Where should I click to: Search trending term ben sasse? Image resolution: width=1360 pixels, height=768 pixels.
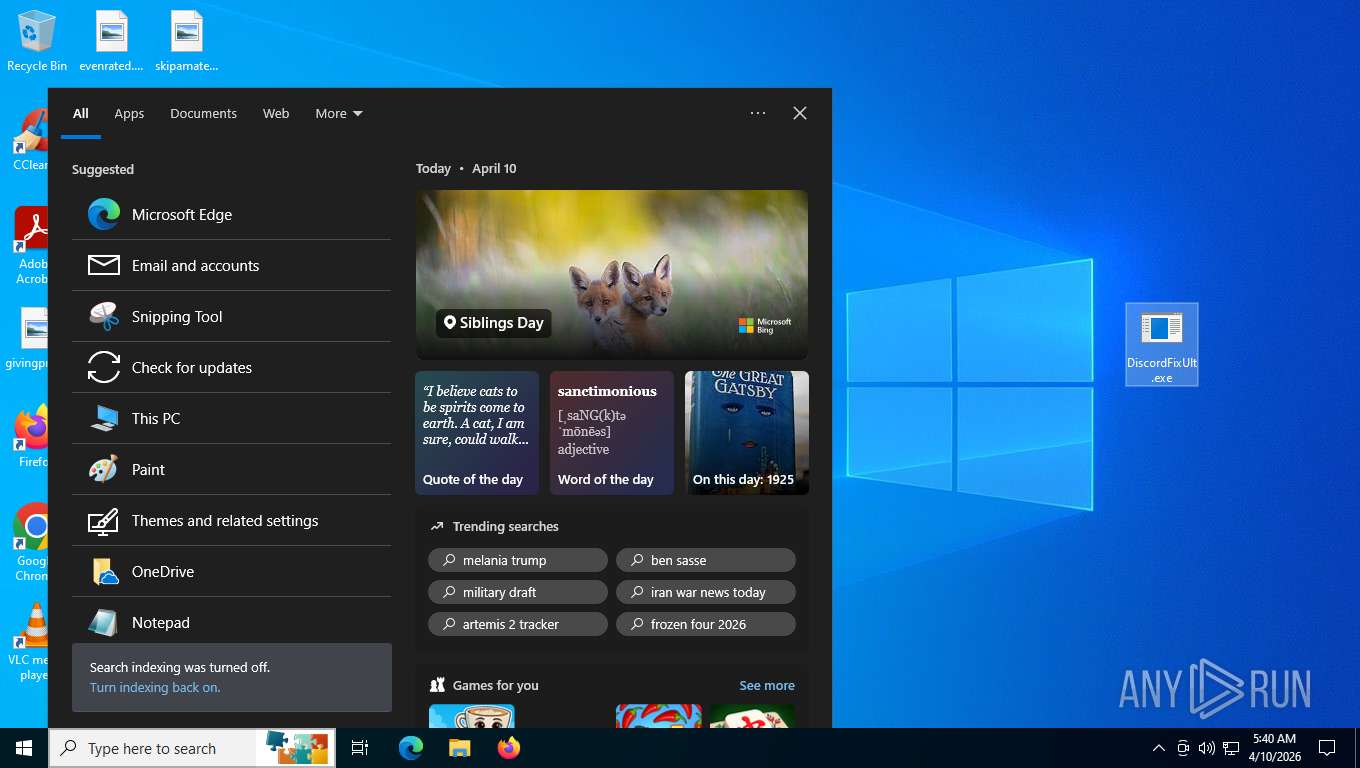click(706, 560)
